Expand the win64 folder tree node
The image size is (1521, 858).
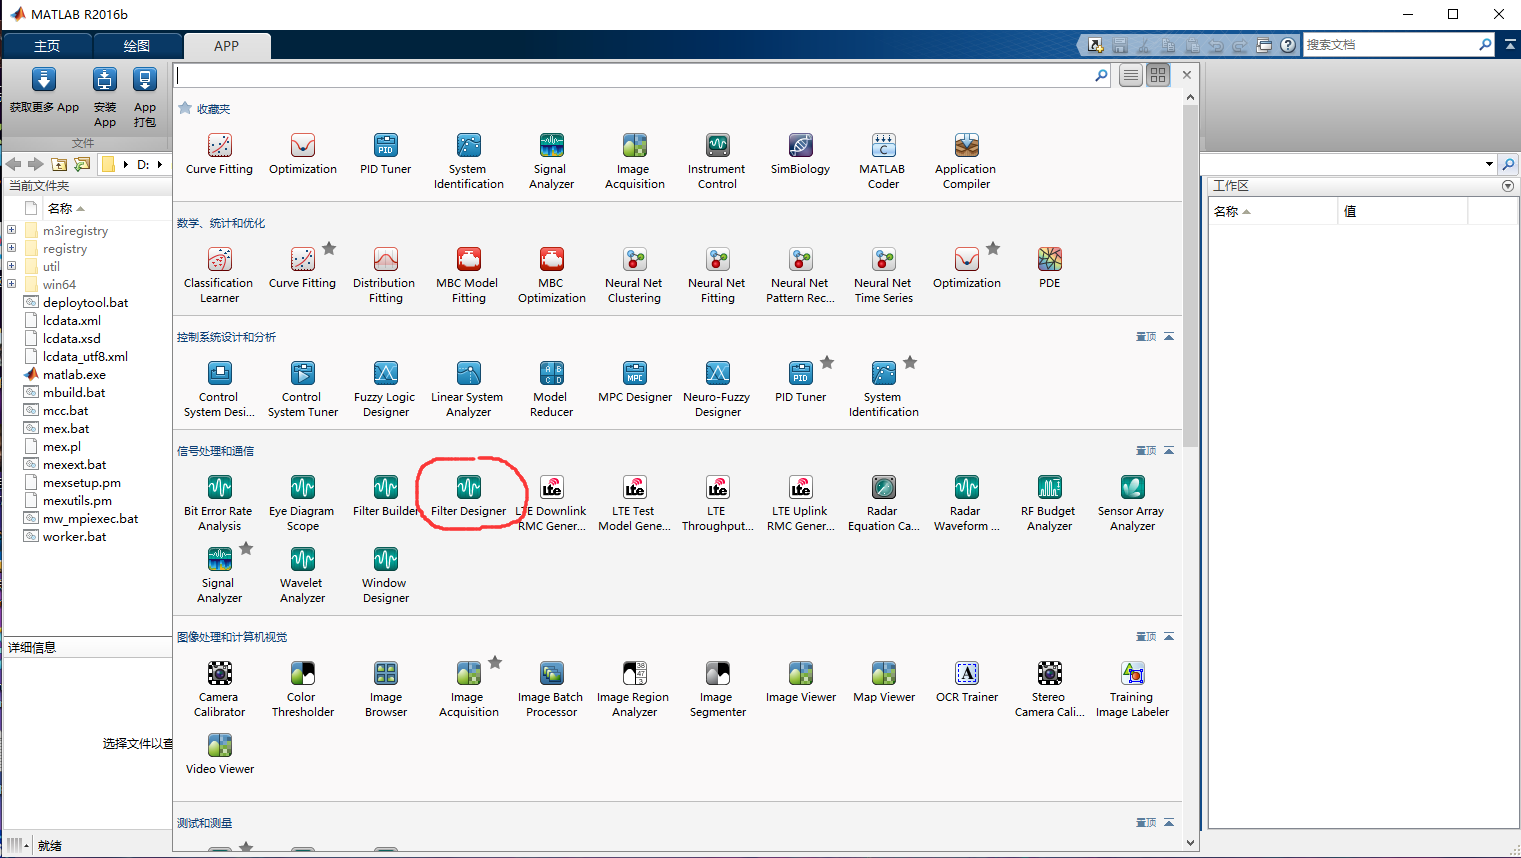11,284
